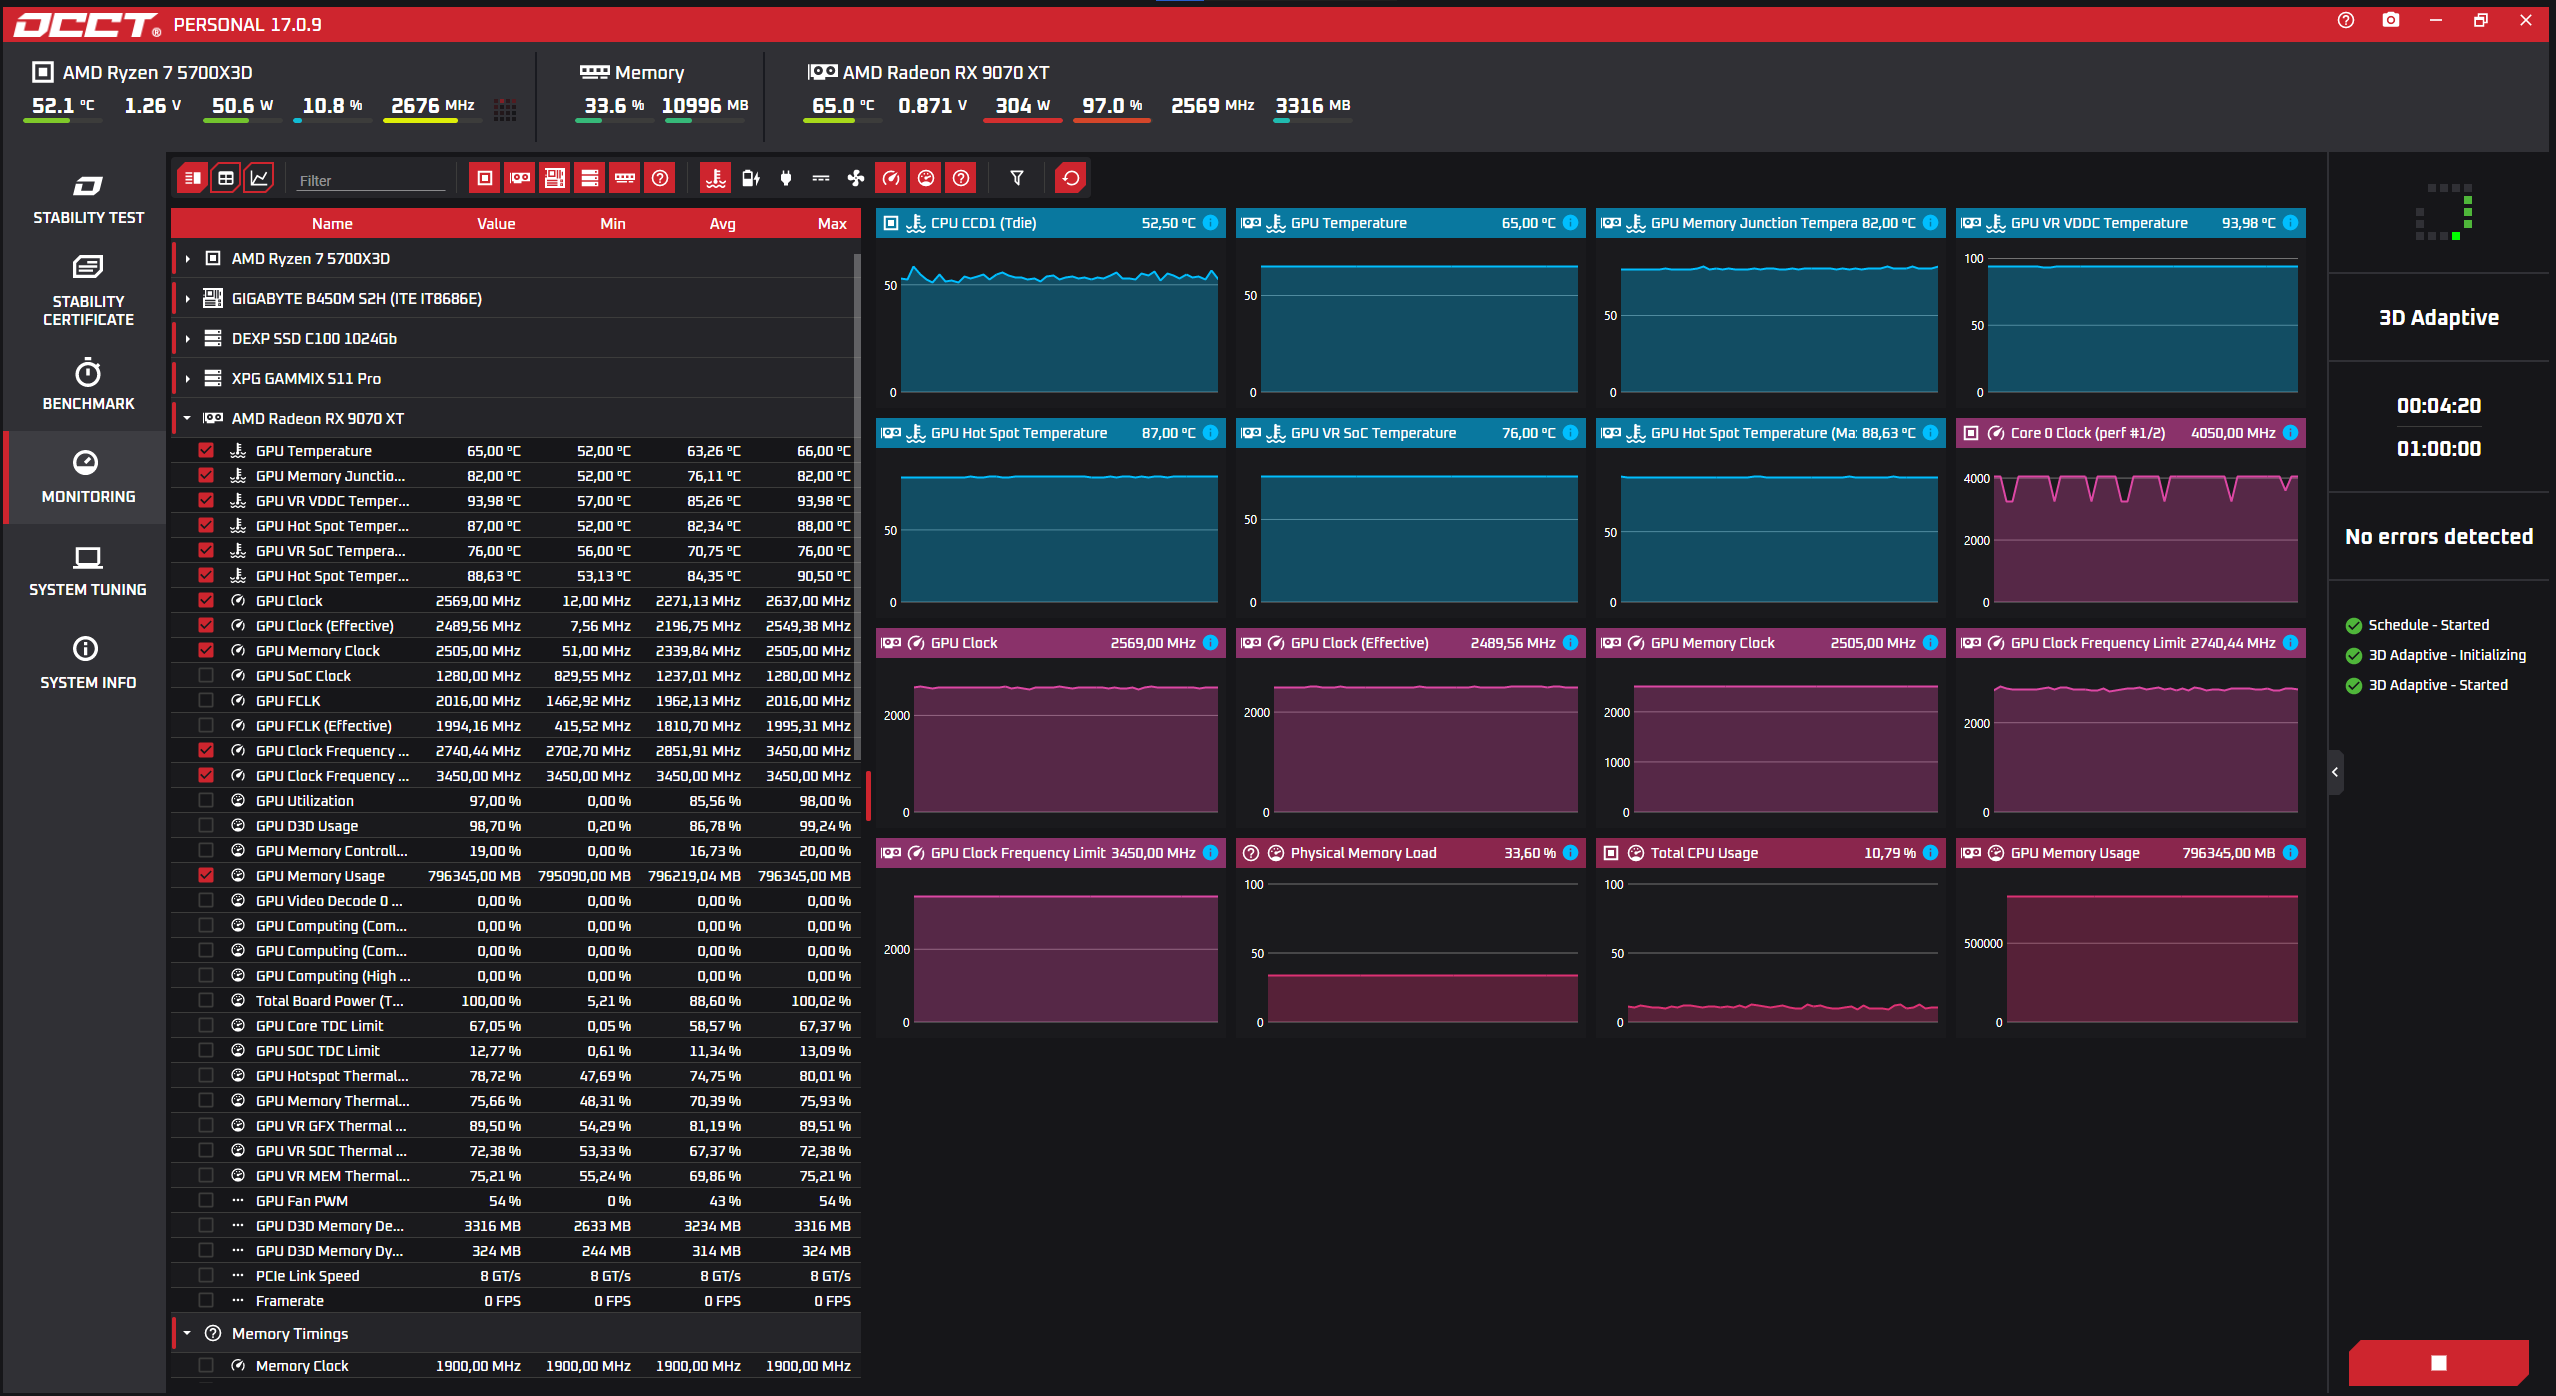Take a screenshot with the camera icon
The height and width of the screenshot is (1396, 2556).
(2391, 21)
